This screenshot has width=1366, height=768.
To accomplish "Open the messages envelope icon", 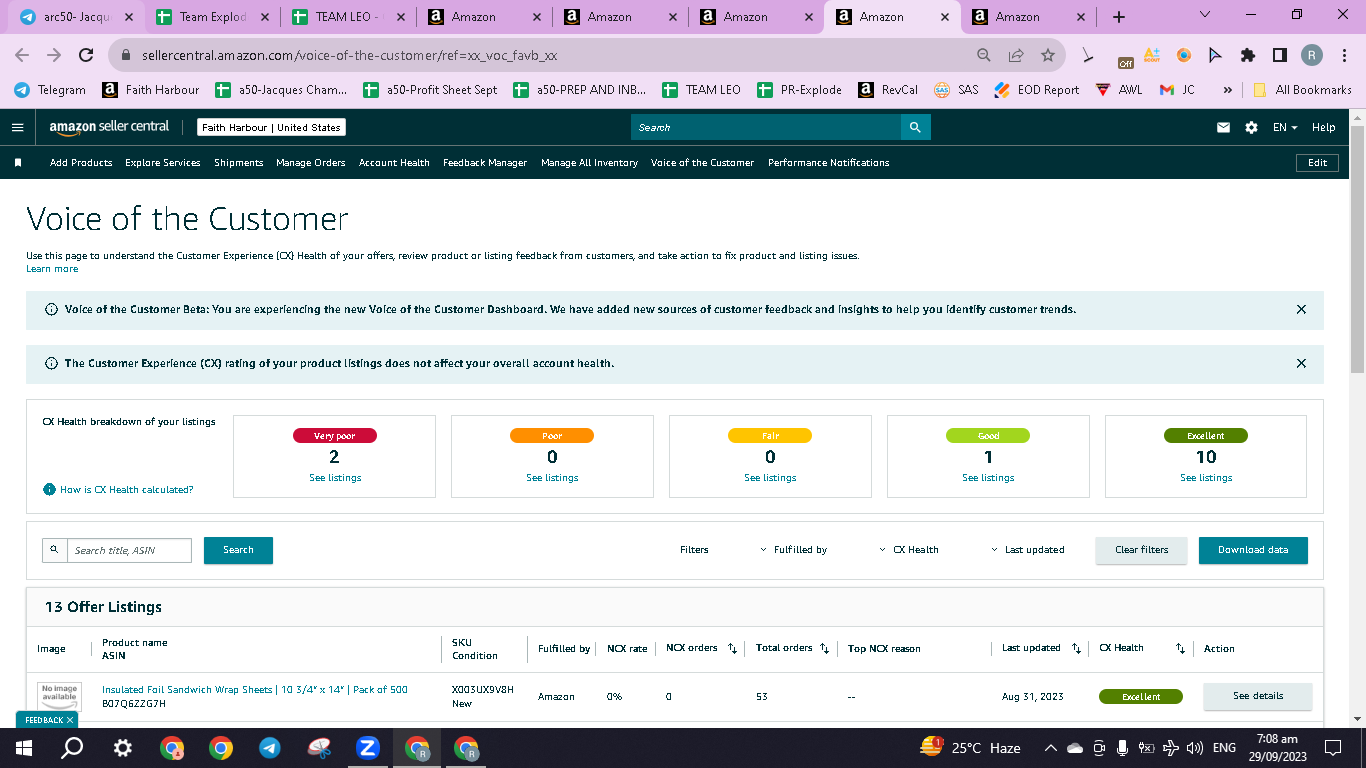I will (1223, 127).
